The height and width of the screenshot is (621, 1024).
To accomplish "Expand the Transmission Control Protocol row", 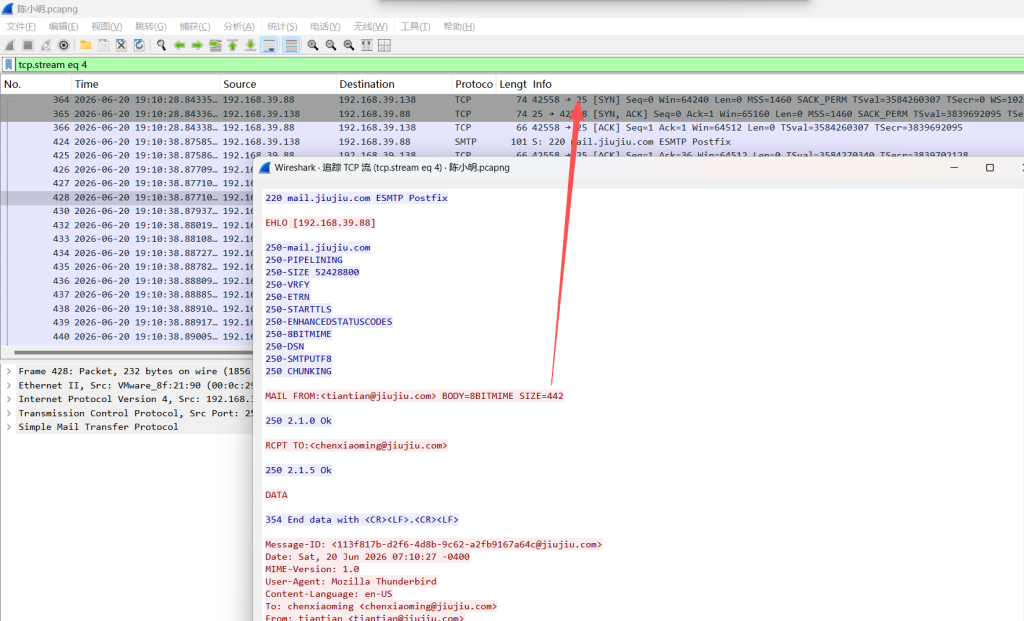I will point(8,413).
